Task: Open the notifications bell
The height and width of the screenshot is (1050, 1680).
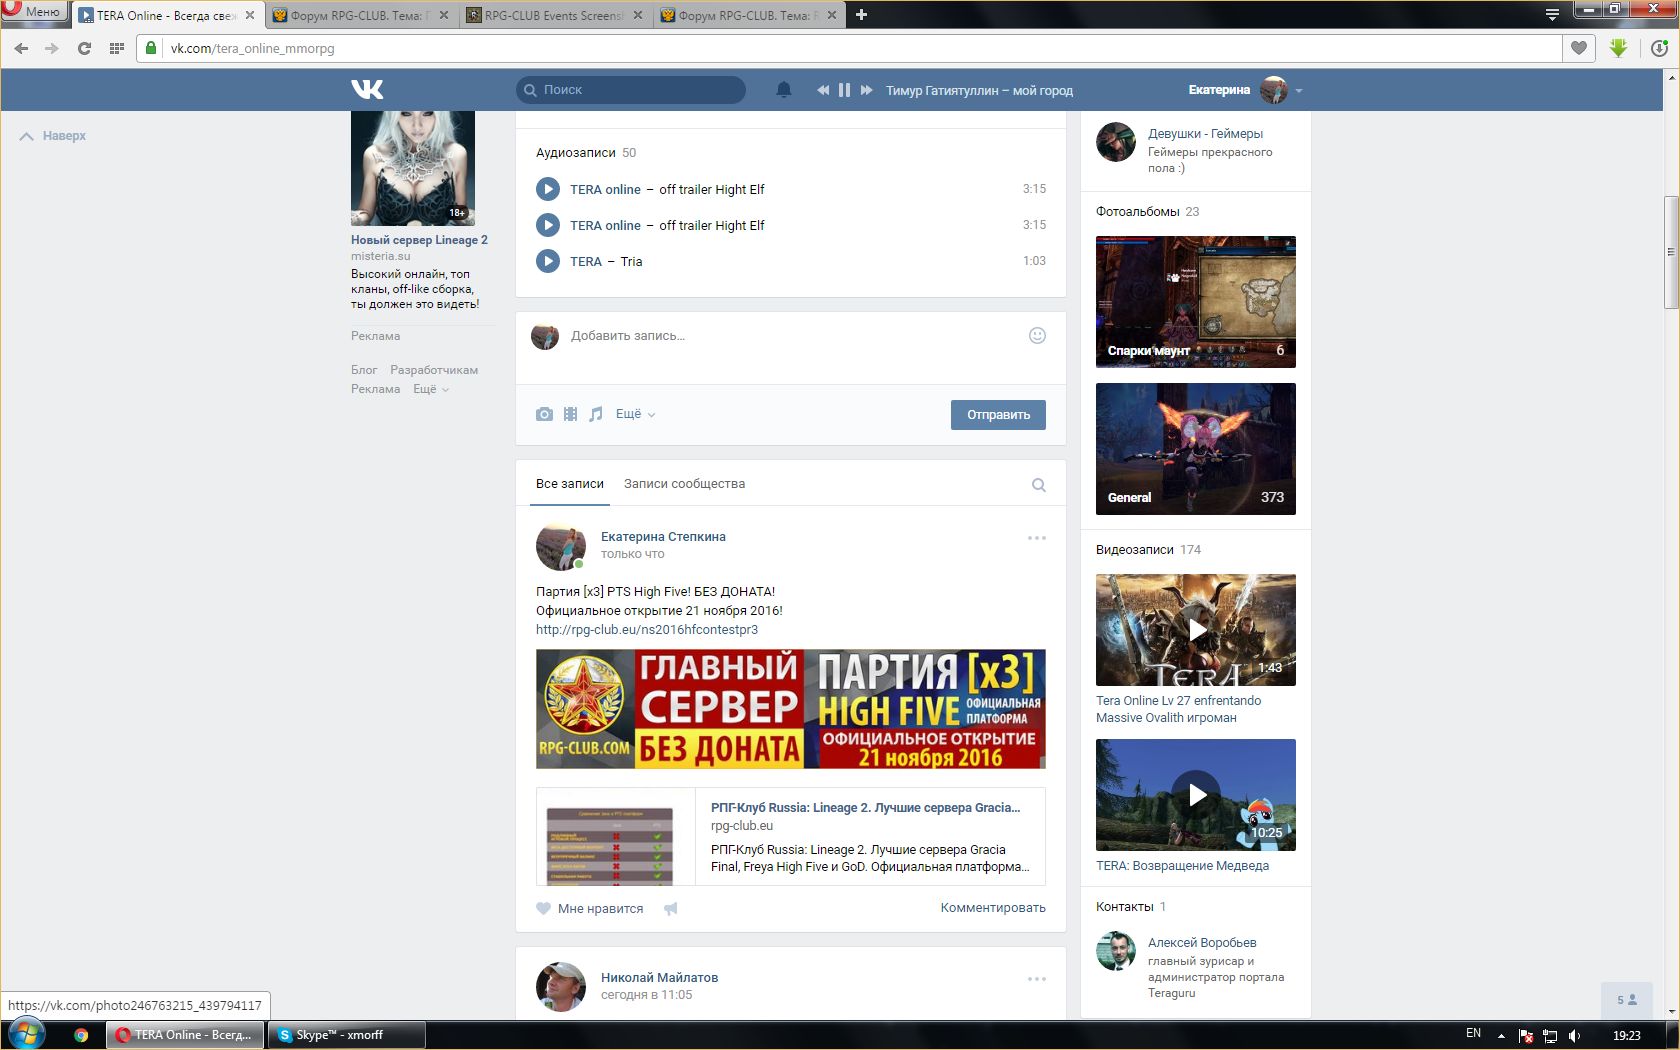Action: pos(784,90)
